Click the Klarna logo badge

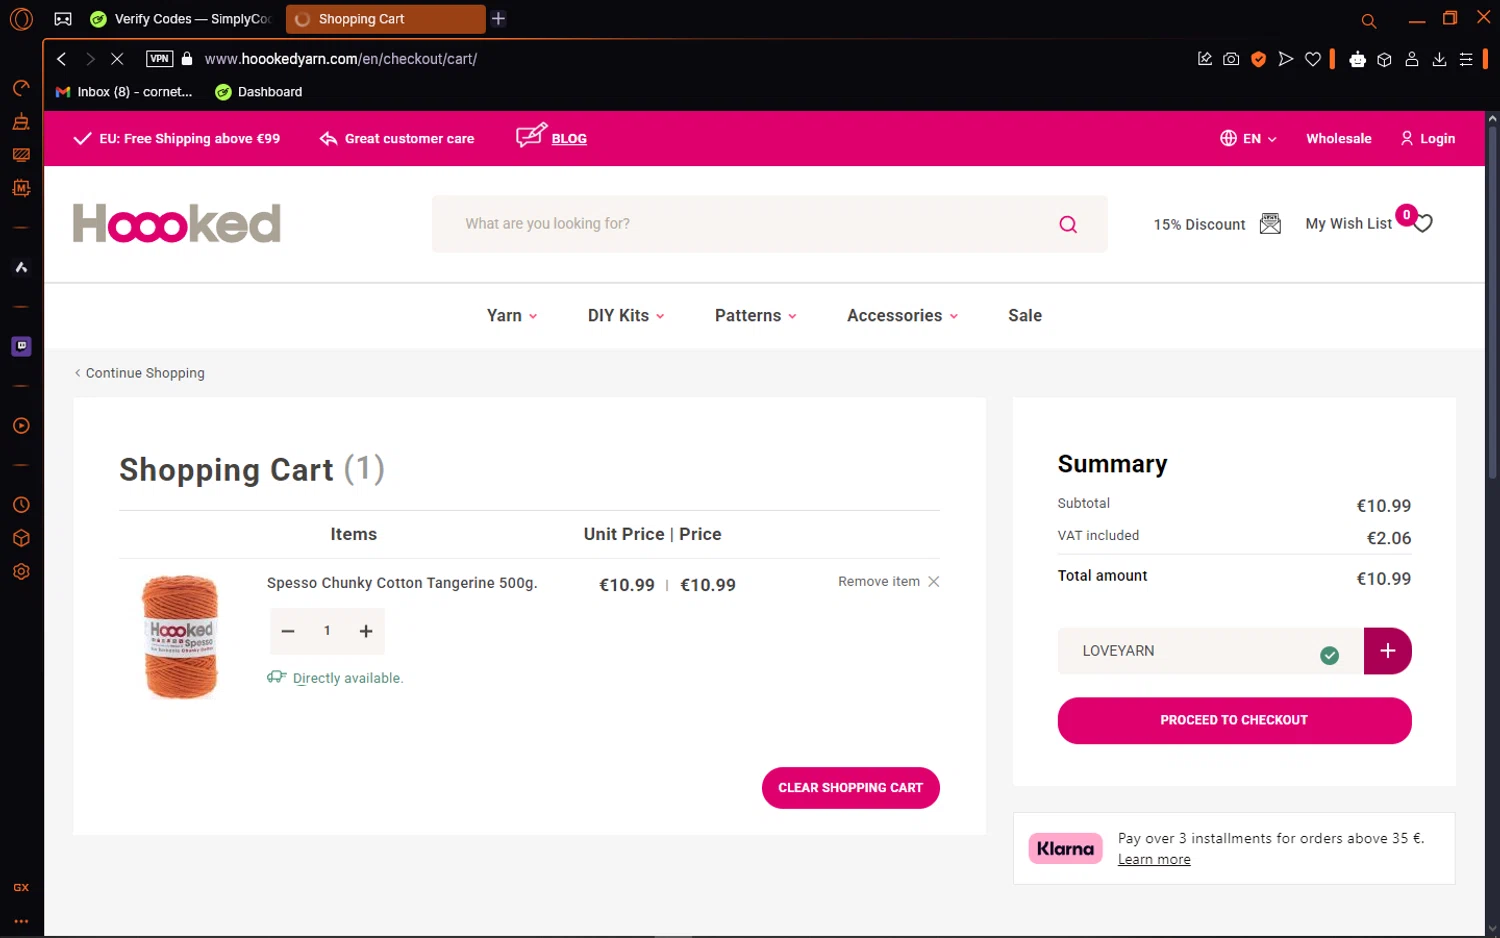tap(1065, 849)
